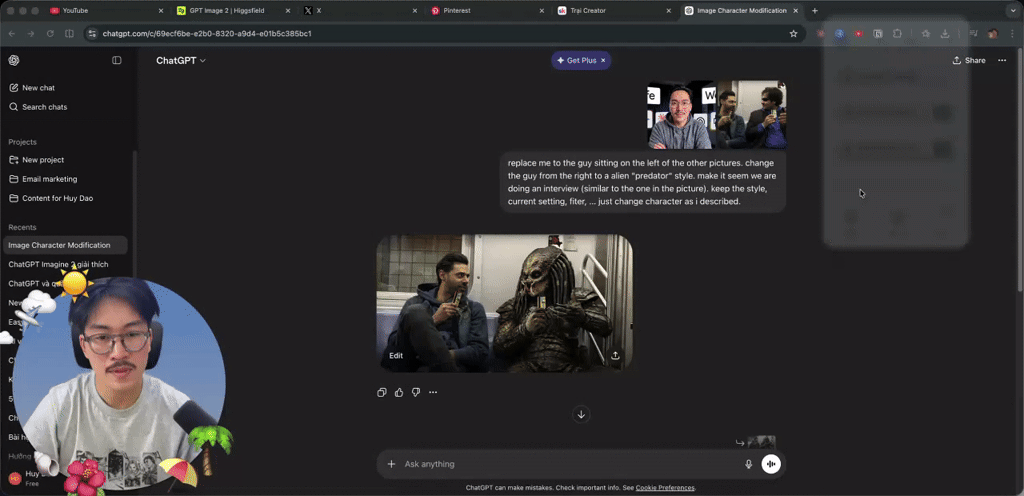Bookmark this page with the star icon
This screenshot has height=496, width=1024.
coord(793,33)
